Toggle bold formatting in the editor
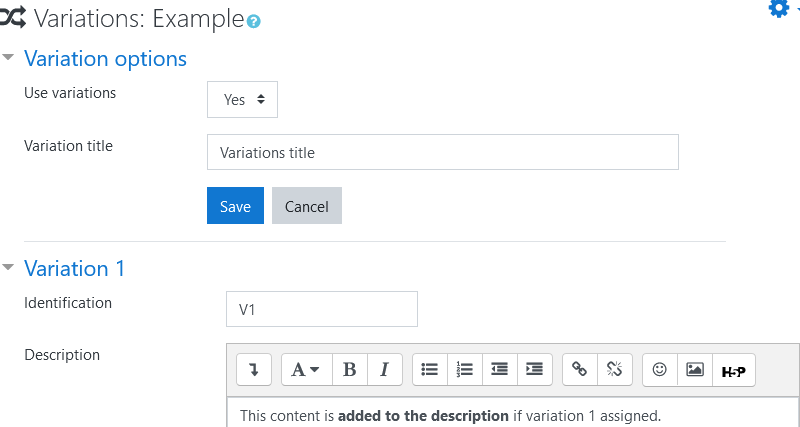Image resolution: width=800 pixels, height=427 pixels. click(x=349, y=369)
